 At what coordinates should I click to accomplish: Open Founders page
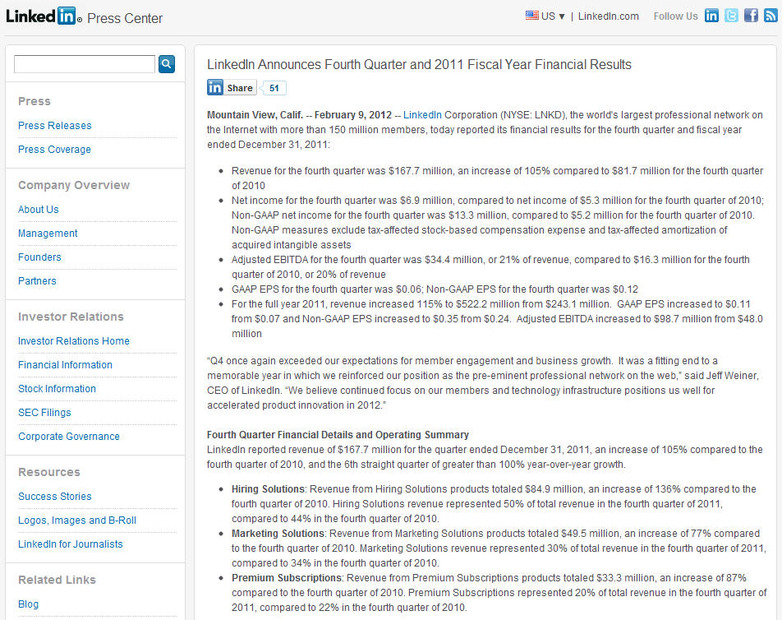point(39,257)
